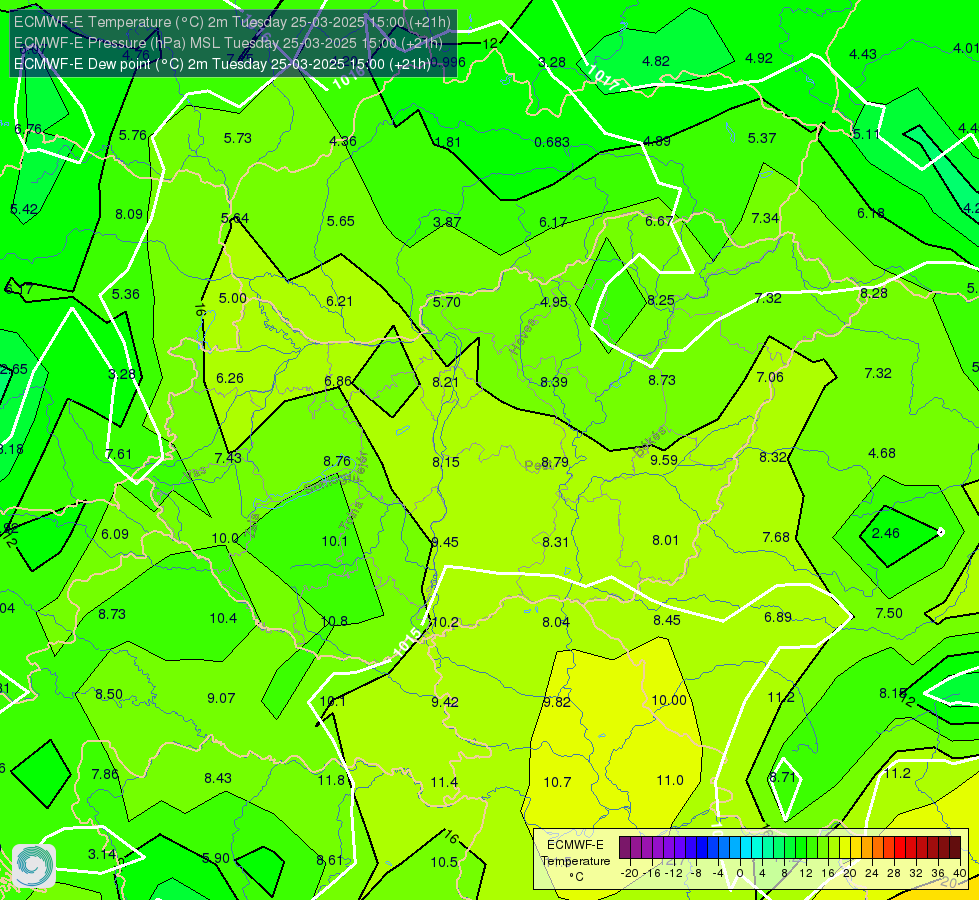Click the dew point value 6.21
The width and height of the screenshot is (979, 900).
point(339,301)
